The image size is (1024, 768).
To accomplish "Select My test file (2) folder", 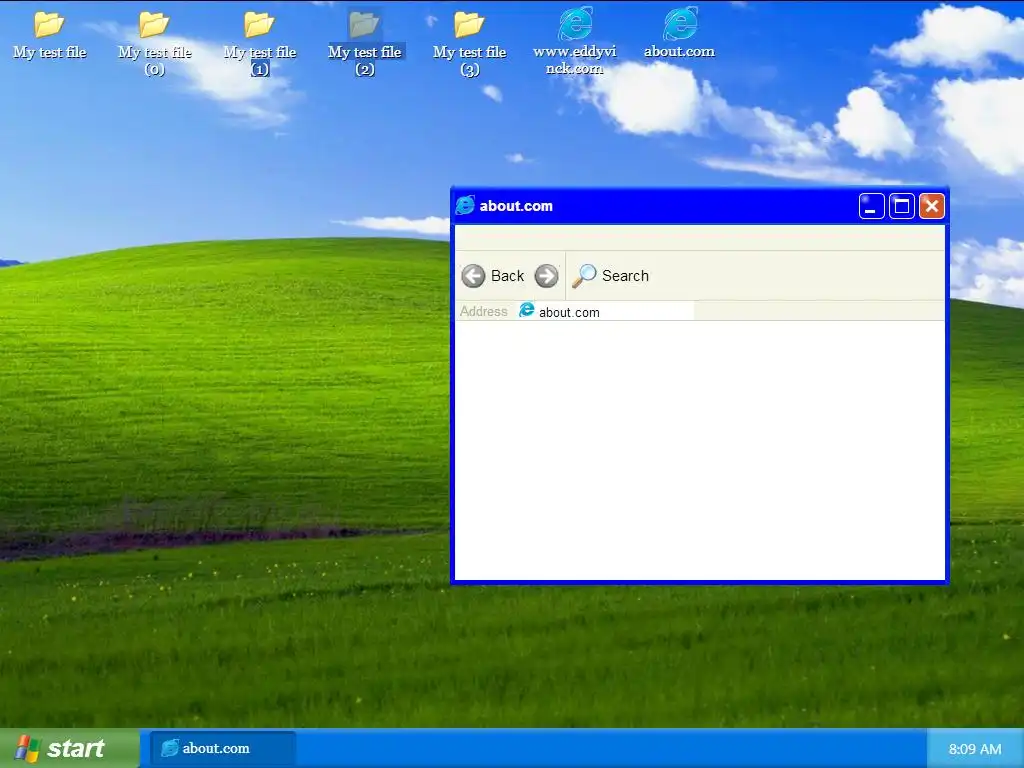I will pos(364,44).
